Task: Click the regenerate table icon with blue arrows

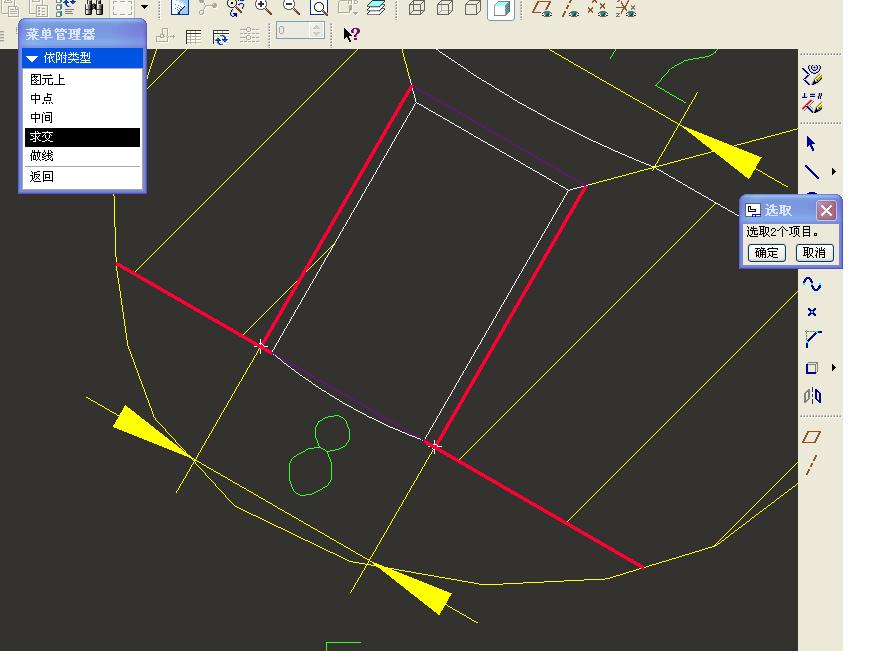Action: tap(221, 37)
